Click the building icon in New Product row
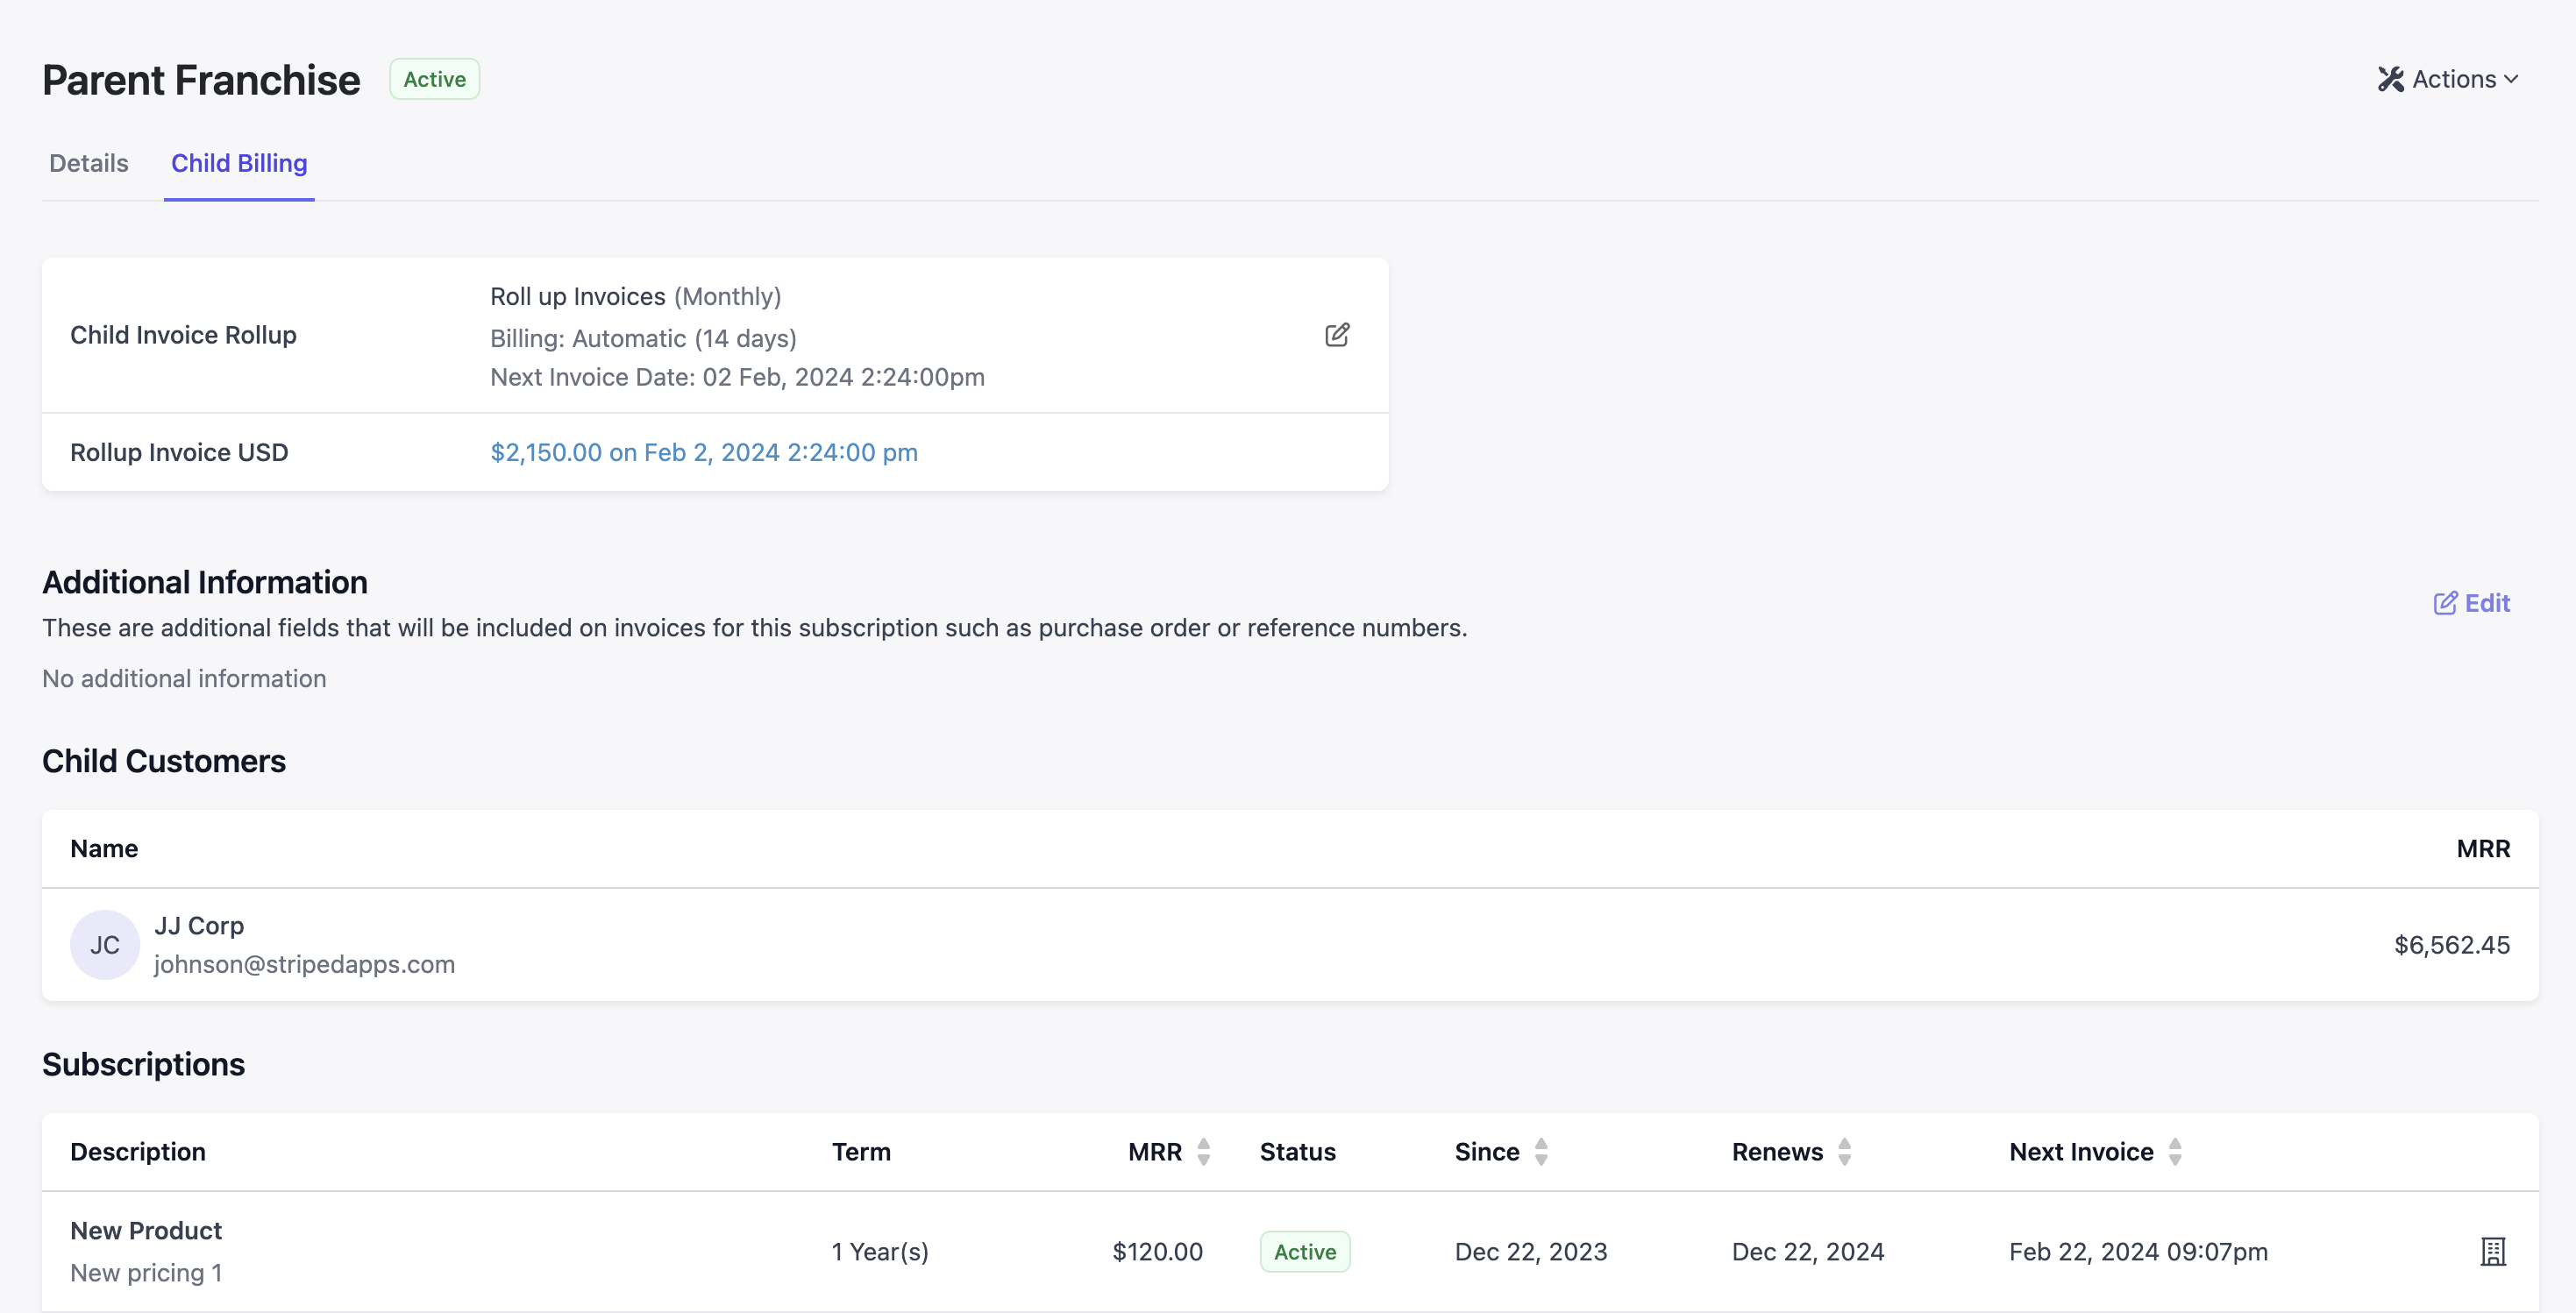 tap(2493, 1251)
